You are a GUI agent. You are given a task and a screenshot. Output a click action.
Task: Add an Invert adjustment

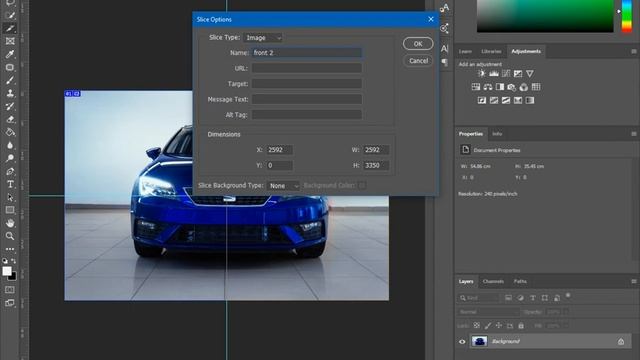(x=482, y=100)
